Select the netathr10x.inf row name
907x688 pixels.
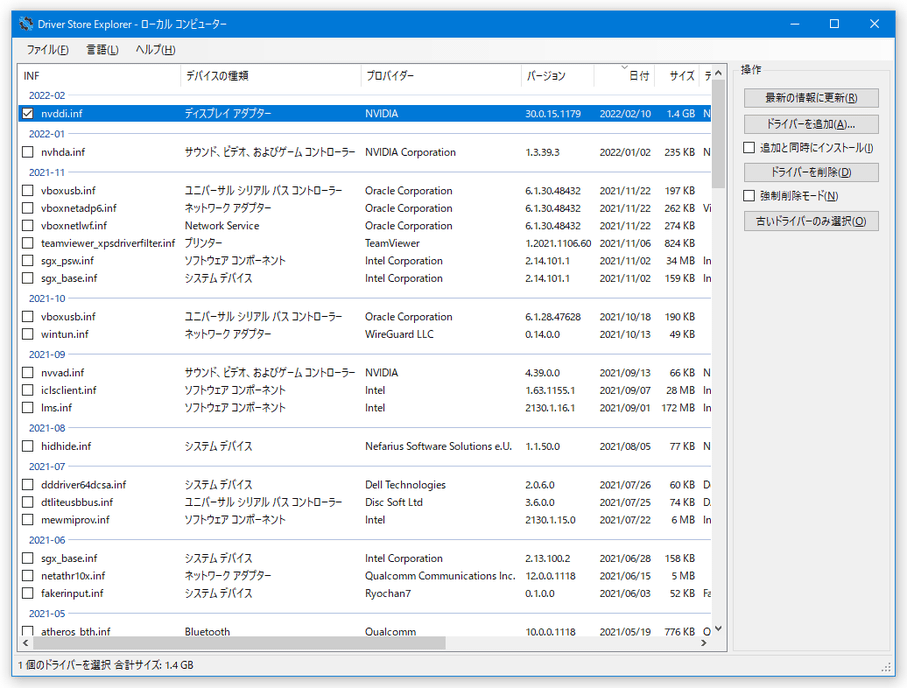(x=73, y=576)
